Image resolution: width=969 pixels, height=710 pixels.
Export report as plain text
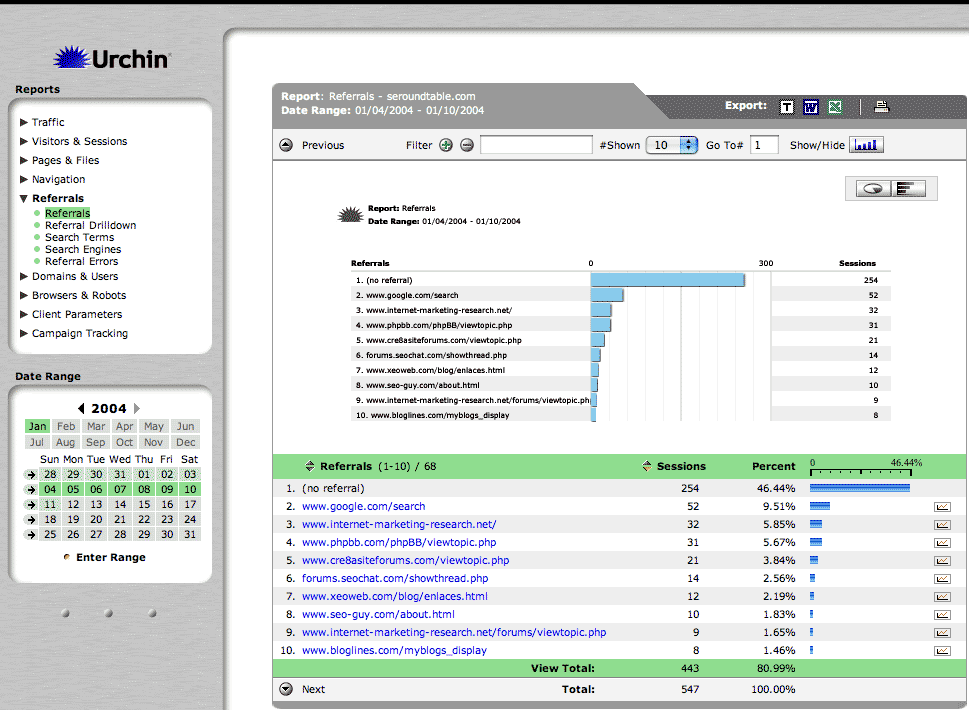coord(787,107)
